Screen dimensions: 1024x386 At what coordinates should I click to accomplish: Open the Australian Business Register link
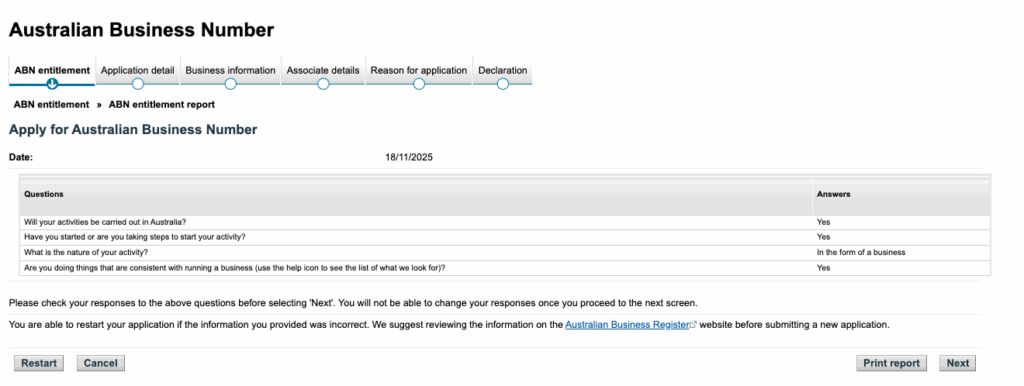627,324
